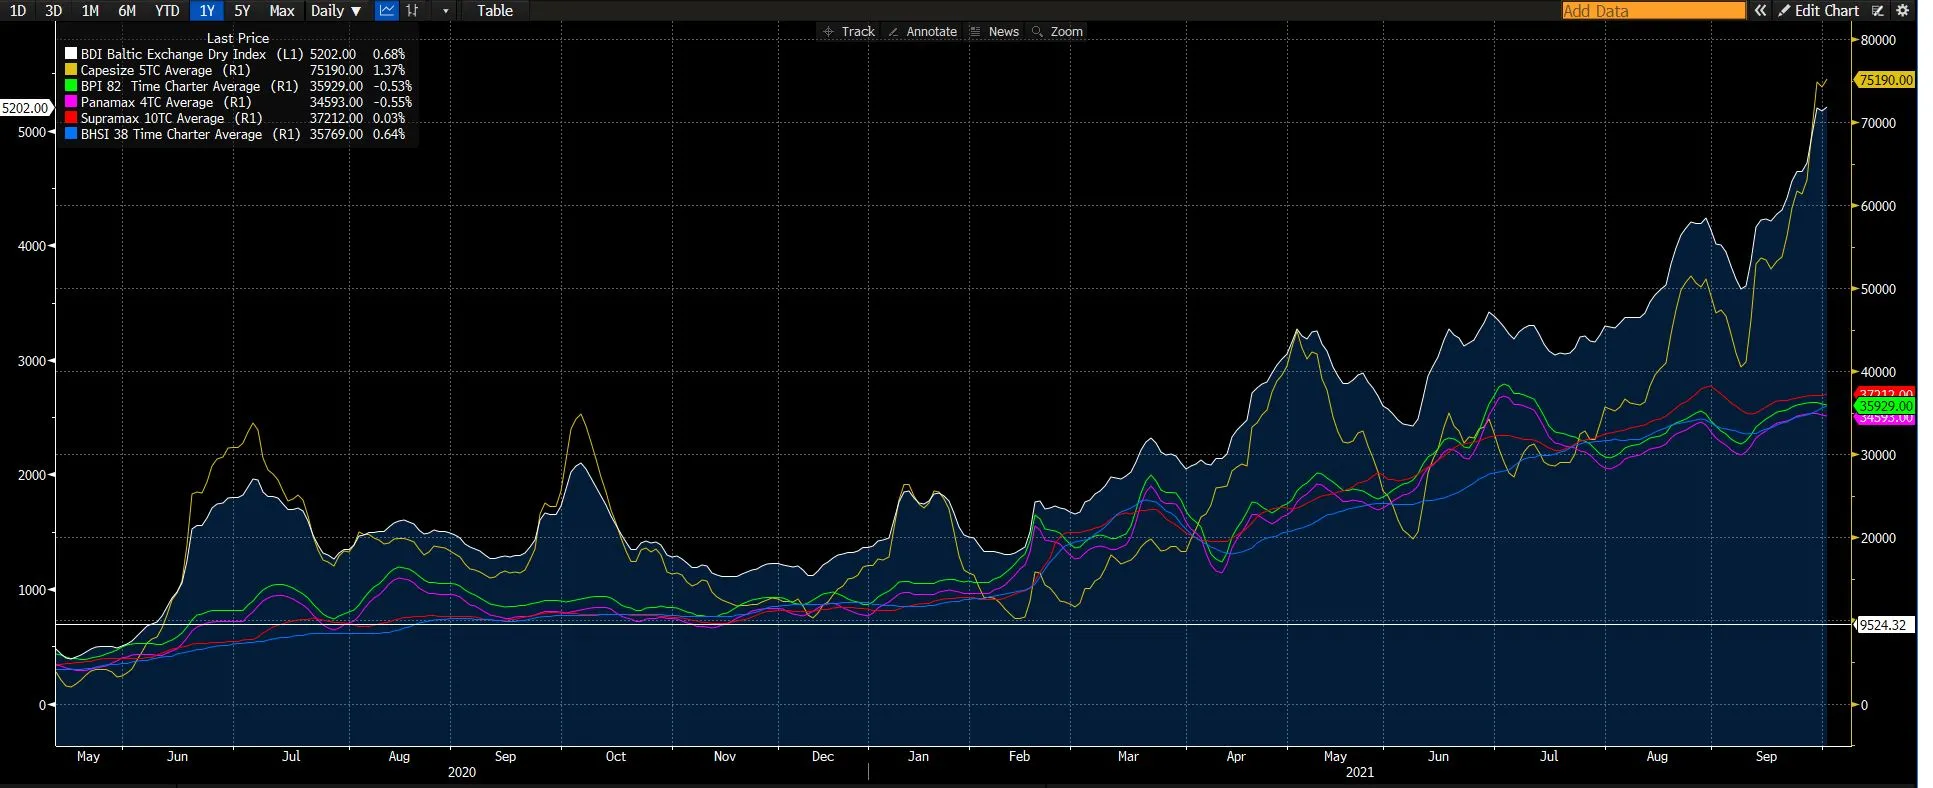Click the 9524.32 horizontal line tag
The height and width of the screenshot is (788, 1933).
pyautogui.click(x=1882, y=625)
